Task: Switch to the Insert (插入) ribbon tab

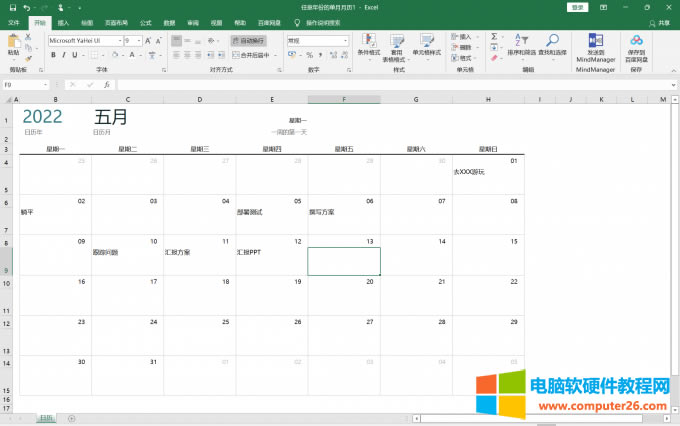Action: (x=63, y=21)
